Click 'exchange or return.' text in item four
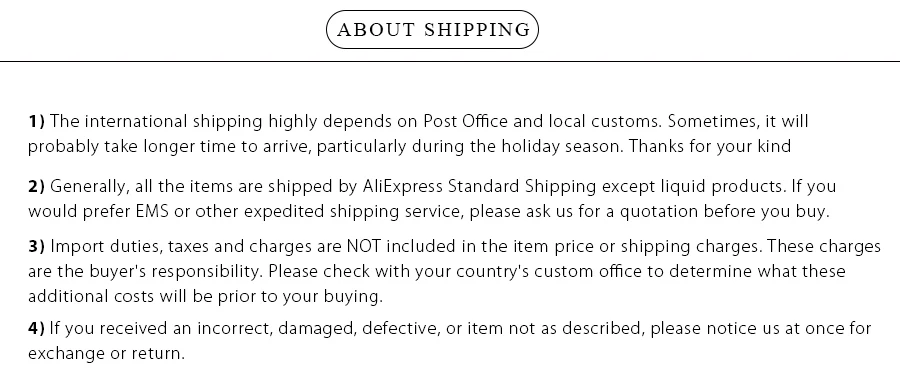This screenshot has height=383, width=900. 106,354
